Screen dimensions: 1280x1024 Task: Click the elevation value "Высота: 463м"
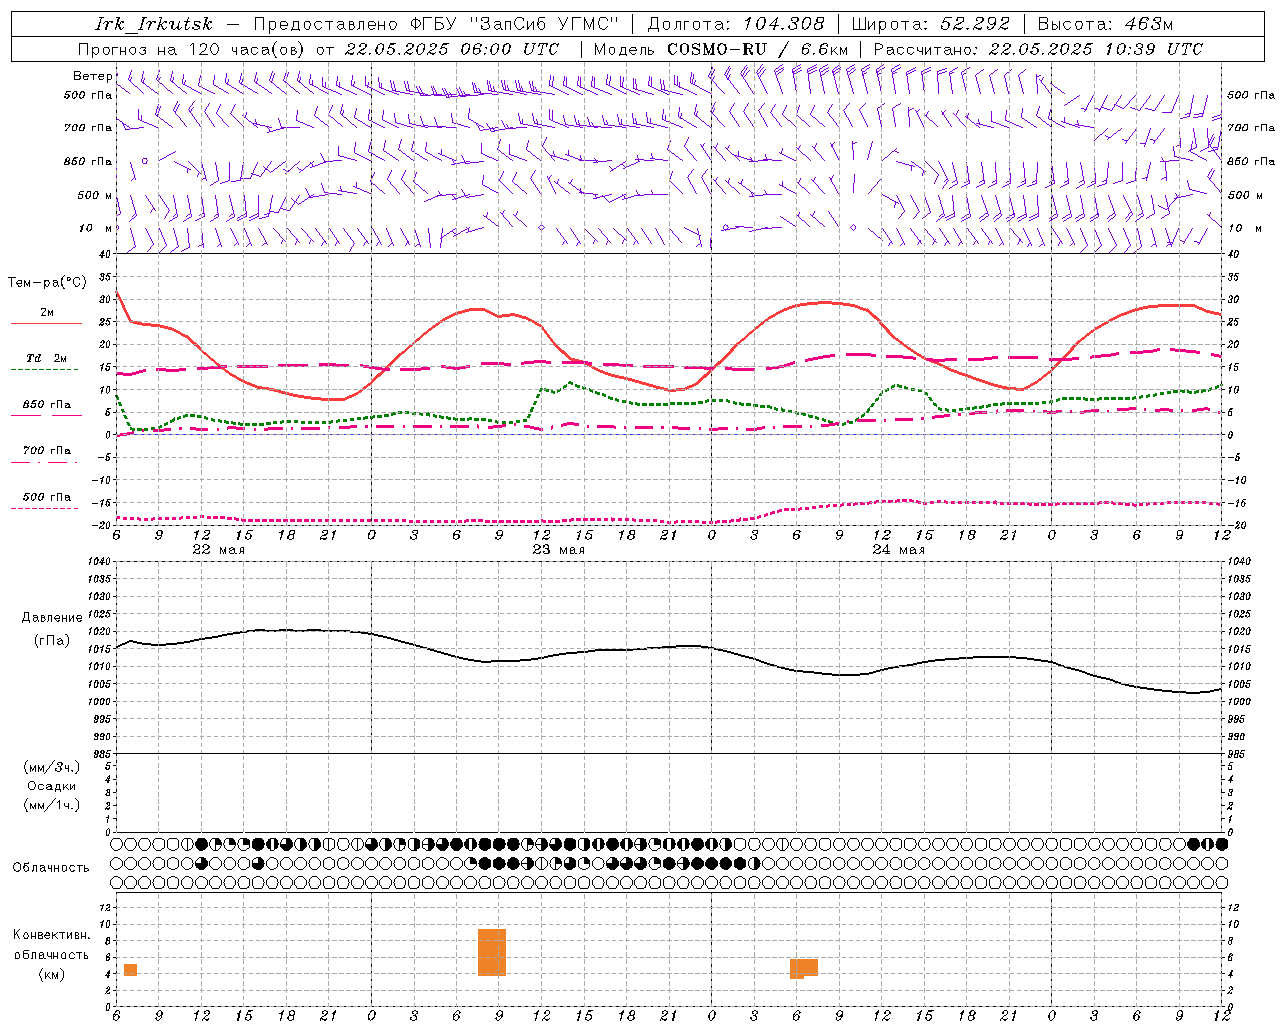(x=1105, y=24)
